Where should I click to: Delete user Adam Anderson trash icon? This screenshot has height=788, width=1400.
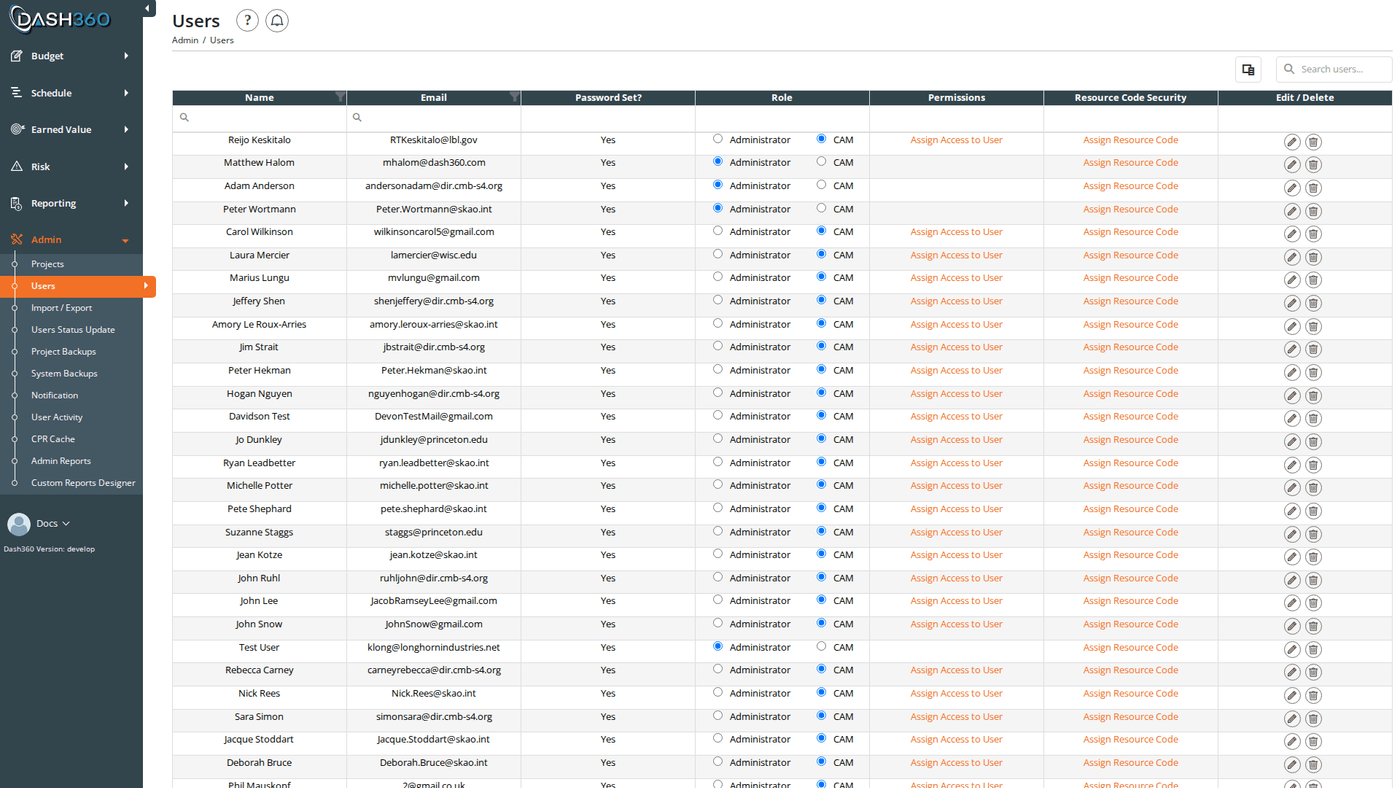click(x=1314, y=188)
